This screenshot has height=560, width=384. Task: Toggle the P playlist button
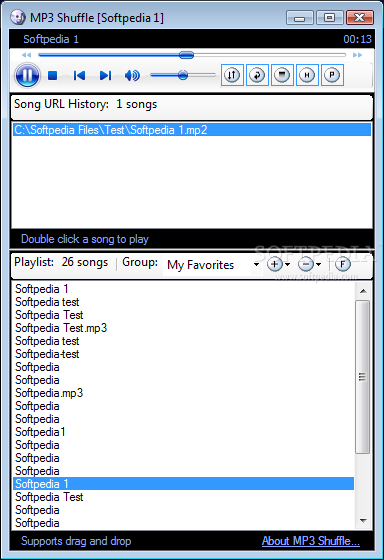click(x=332, y=75)
